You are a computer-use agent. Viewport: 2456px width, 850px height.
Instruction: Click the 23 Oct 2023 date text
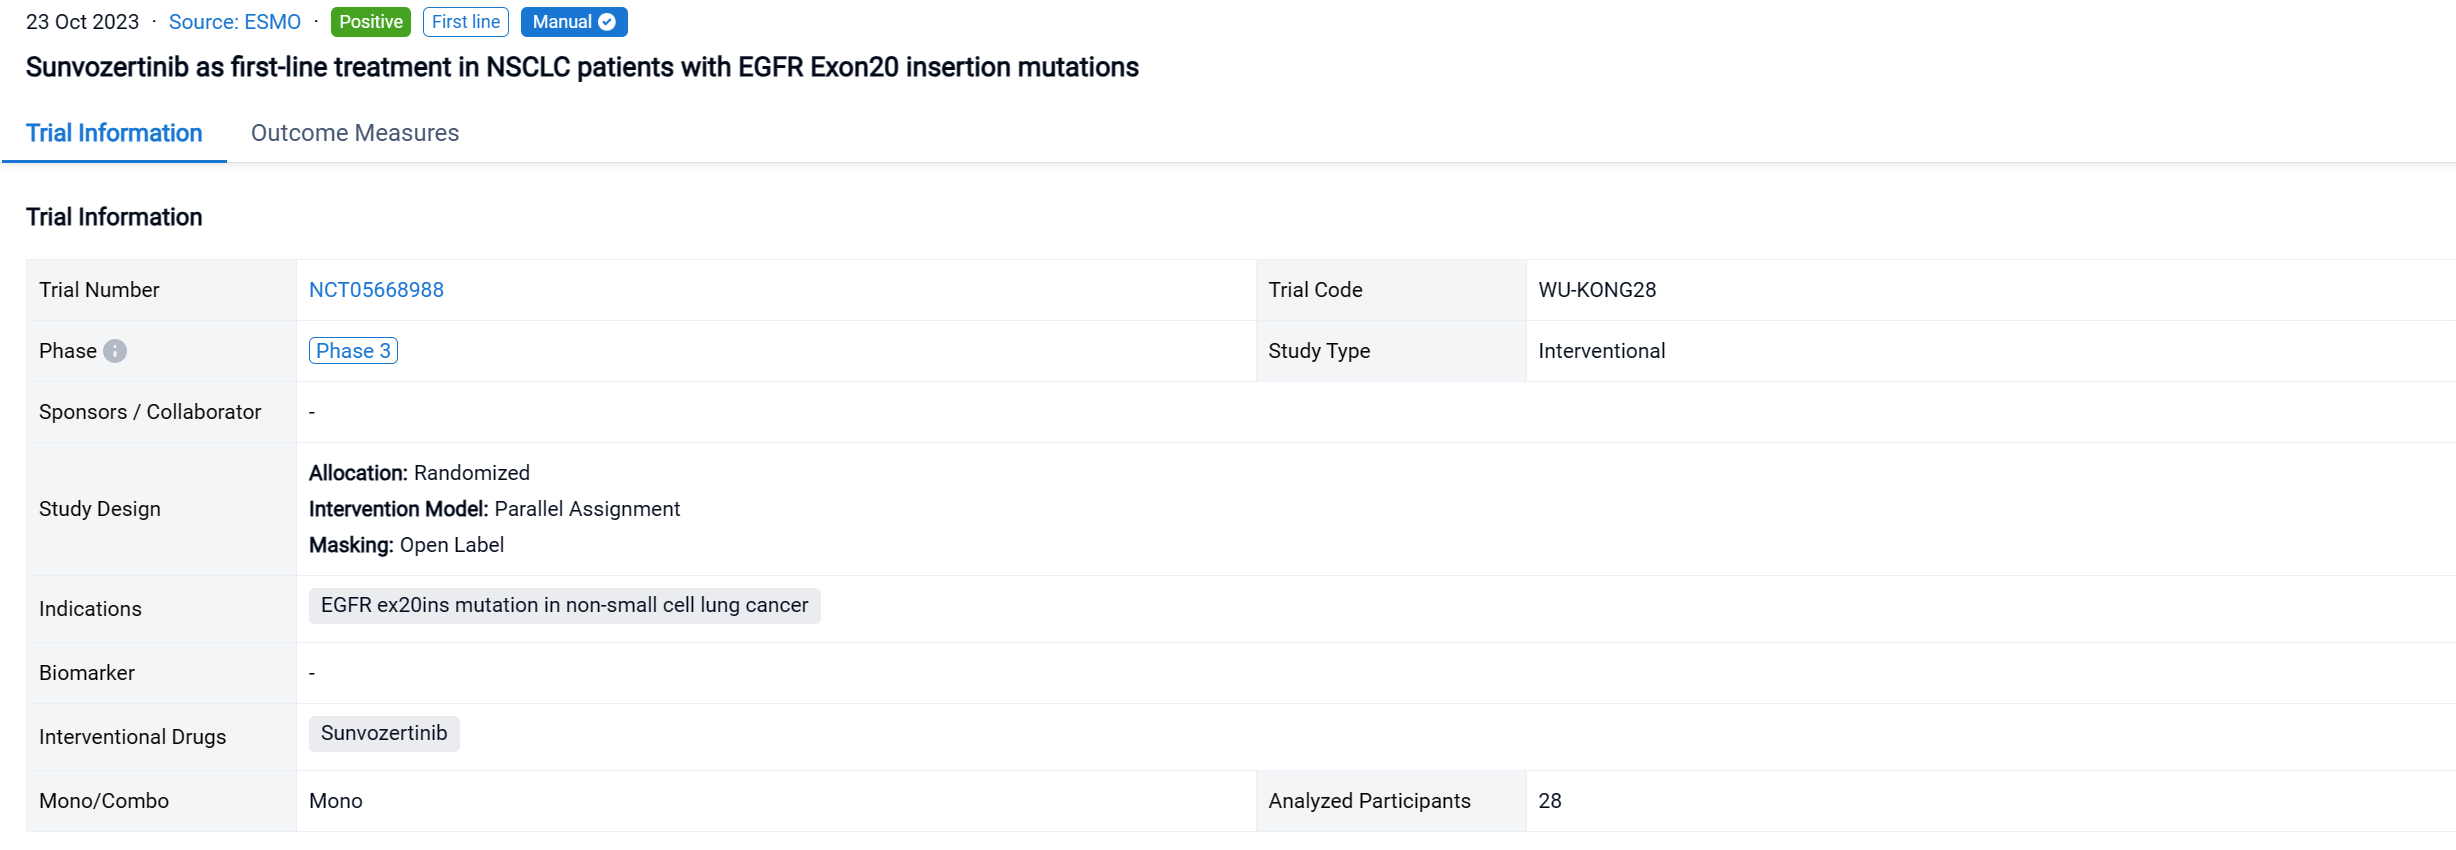pyautogui.click(x=82, y=22)
